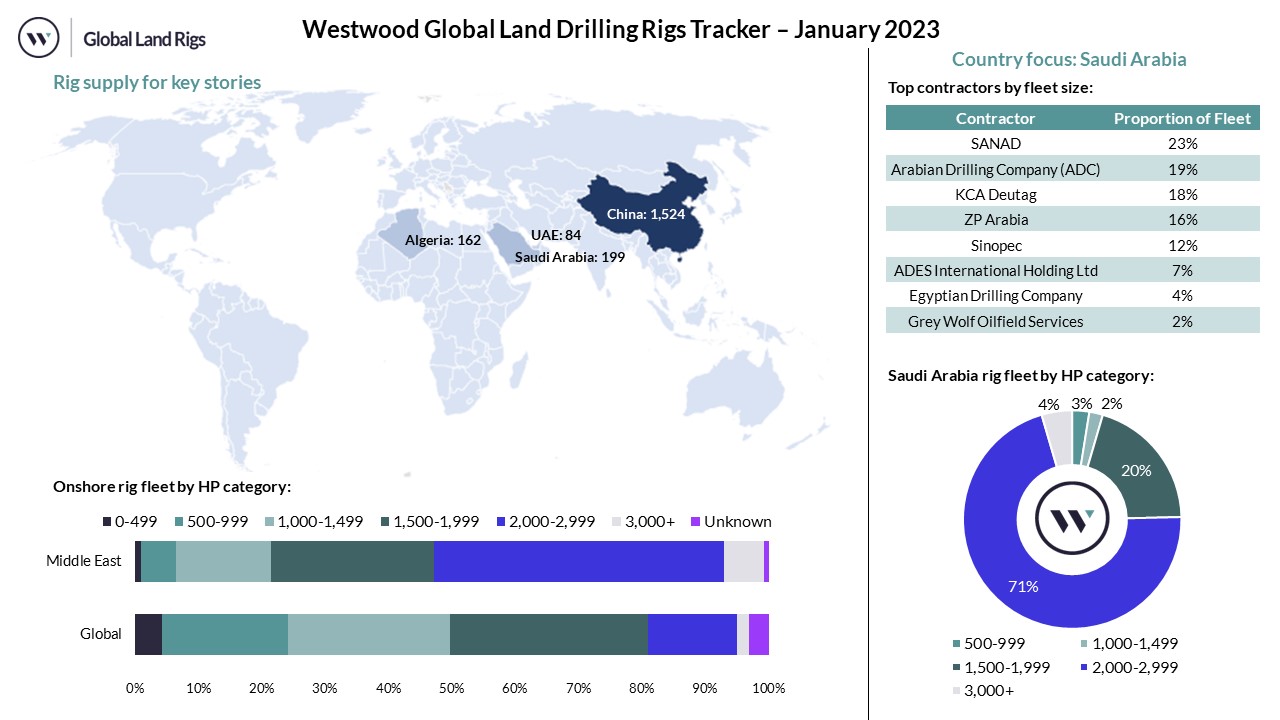This screenshot has height=720, width=1280.
Task: Click the 20% segment of the donut chart
Action: tap(1140, 468)
